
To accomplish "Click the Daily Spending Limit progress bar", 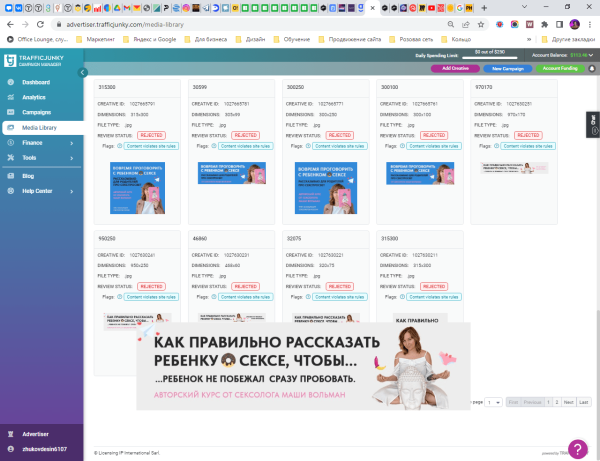I will coord(489,58).
